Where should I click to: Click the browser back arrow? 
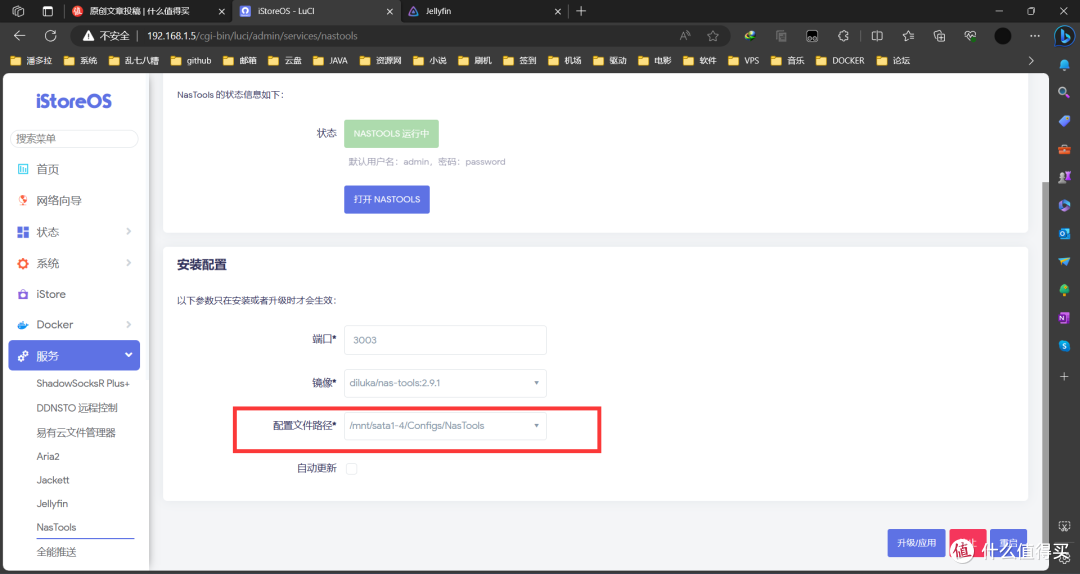[19, 36]
